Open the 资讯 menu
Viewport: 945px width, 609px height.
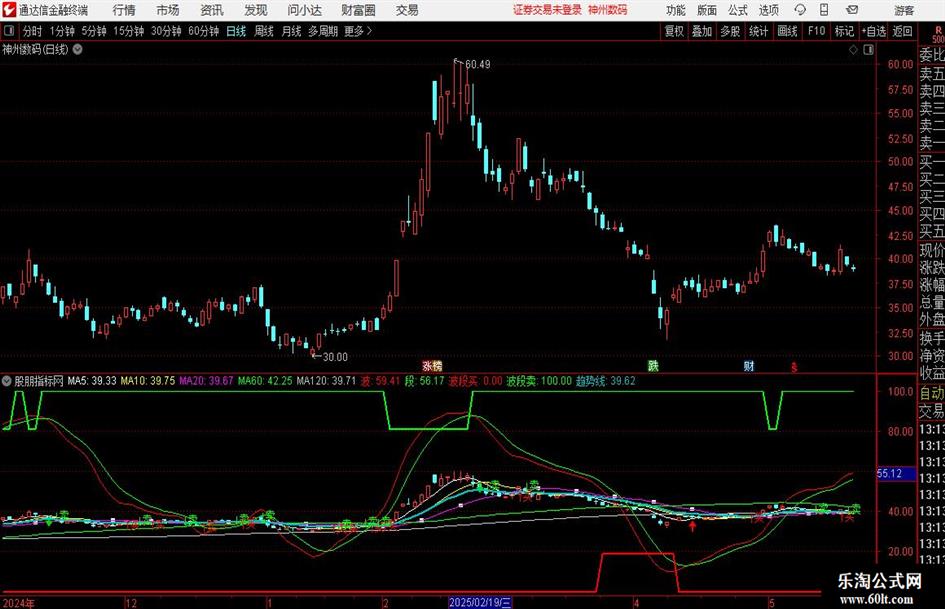tap(212, 10)
